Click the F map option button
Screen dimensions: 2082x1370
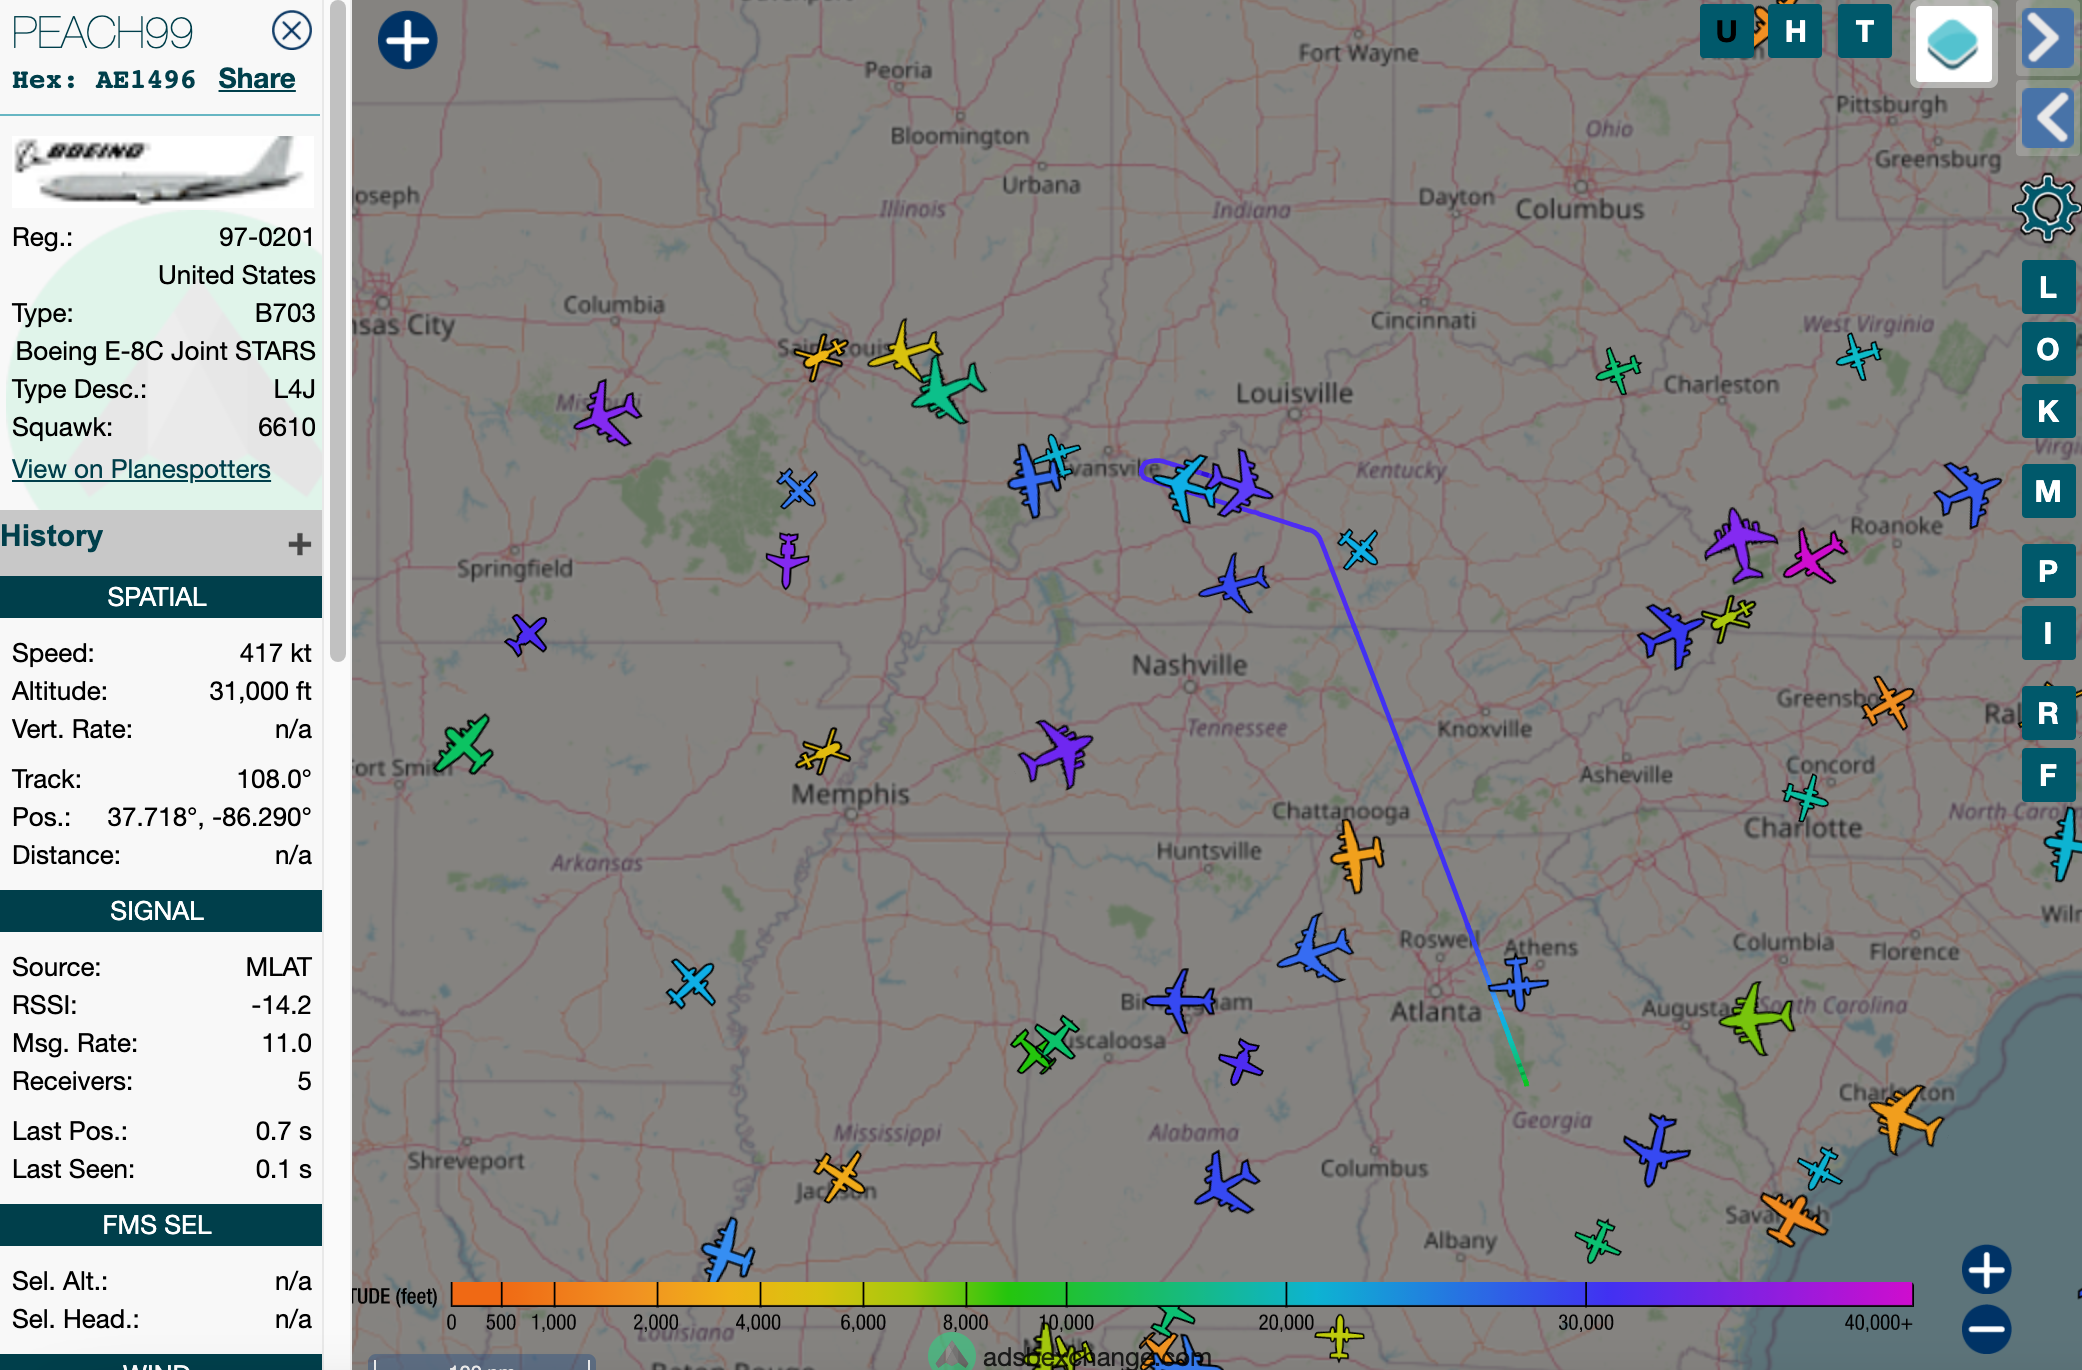2048,775
